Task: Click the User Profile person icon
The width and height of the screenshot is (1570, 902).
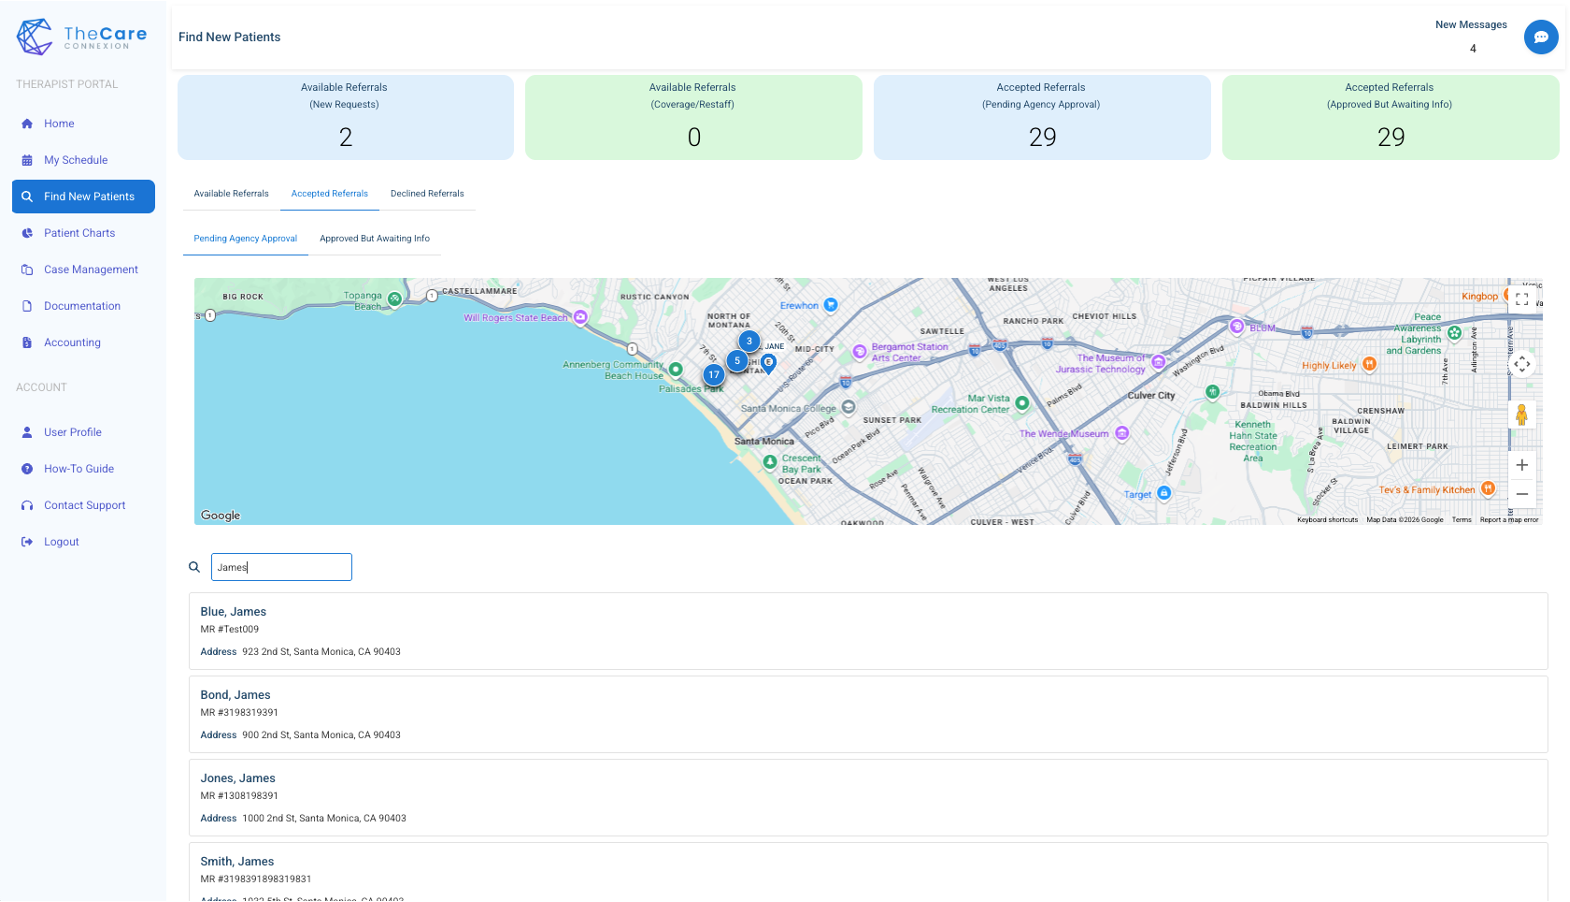Action: click(x=27, y=433)
